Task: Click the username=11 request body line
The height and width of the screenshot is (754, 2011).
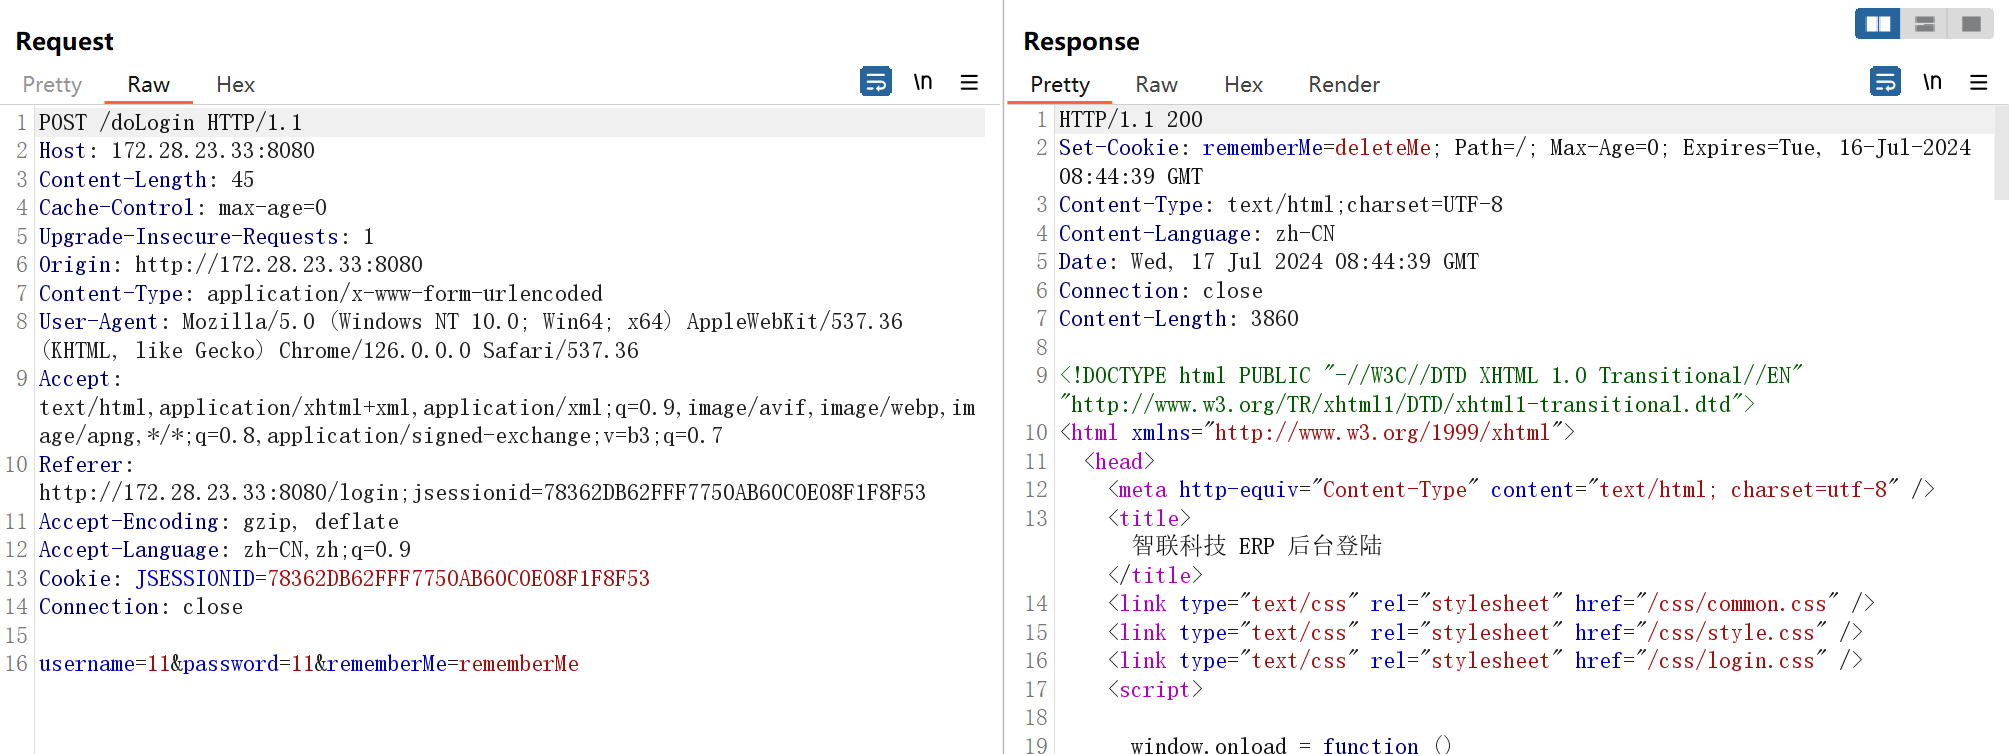Action: (309, 664)
